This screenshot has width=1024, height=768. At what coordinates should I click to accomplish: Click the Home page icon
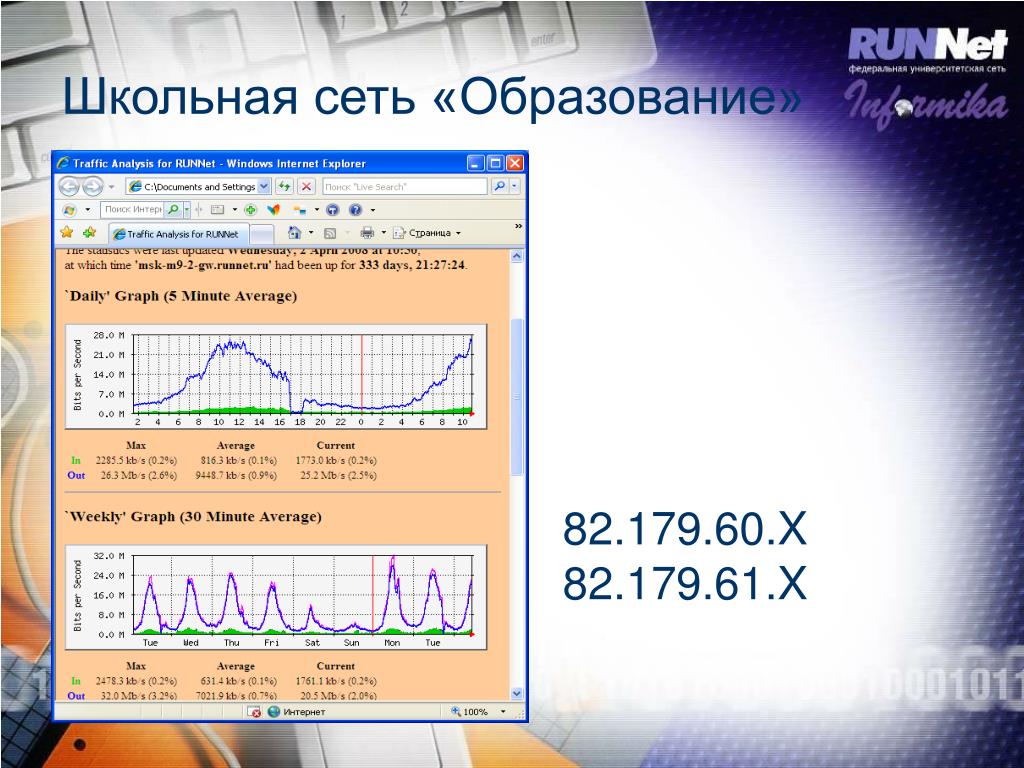point(295,232)
